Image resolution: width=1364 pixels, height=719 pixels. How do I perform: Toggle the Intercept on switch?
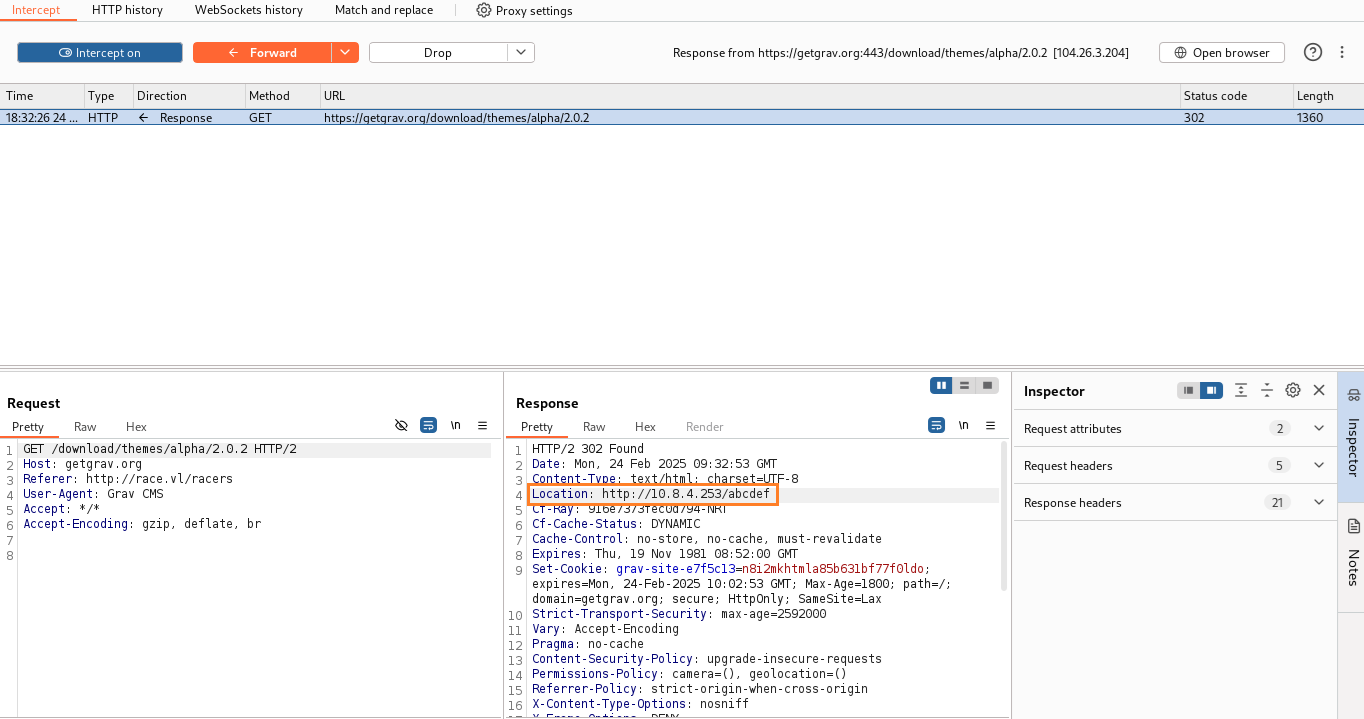click(100, 53)
